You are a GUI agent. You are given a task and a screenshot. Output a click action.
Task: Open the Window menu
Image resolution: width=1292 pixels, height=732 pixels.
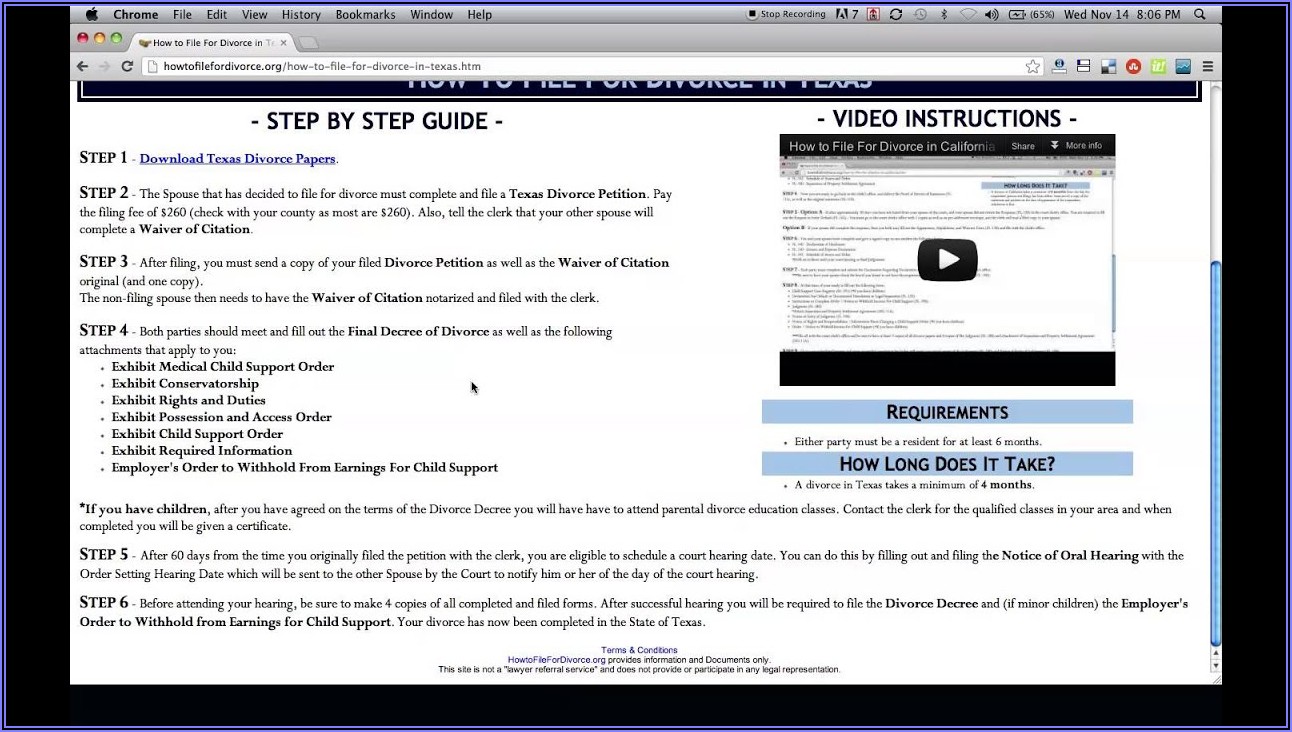click(x=432, y=14)
